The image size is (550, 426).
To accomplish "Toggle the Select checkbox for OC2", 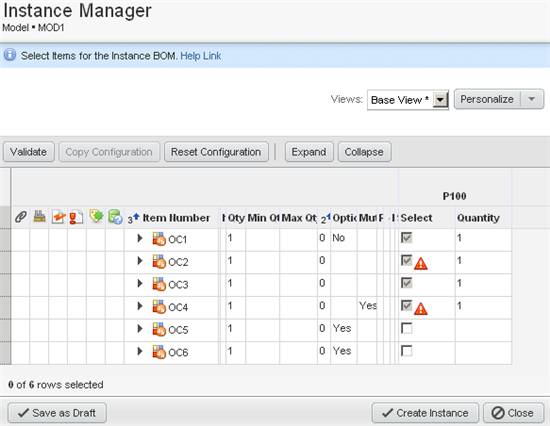I will pyautogui.click(x=407, y=260).
